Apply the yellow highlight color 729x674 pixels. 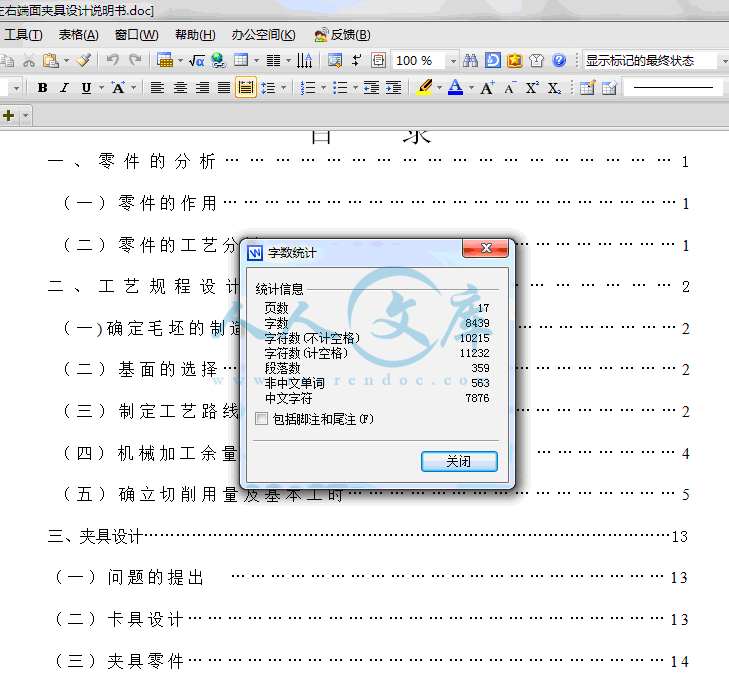click(x=424, y=87)
